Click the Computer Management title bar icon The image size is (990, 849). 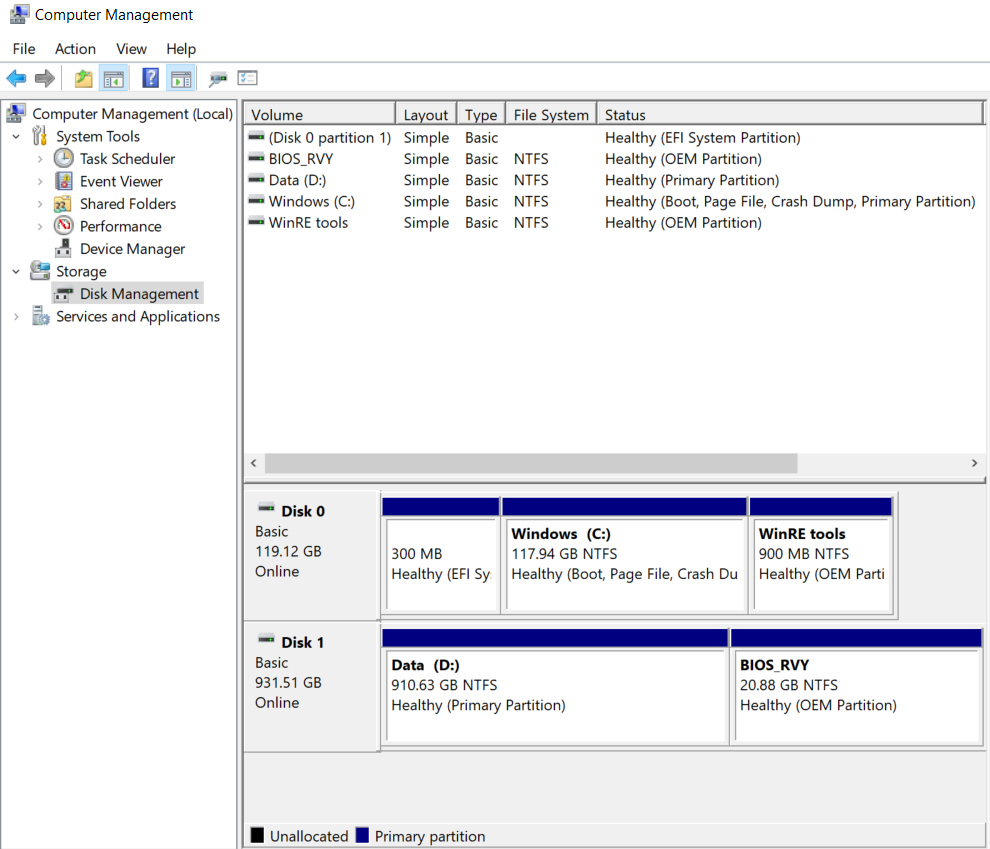19,14
